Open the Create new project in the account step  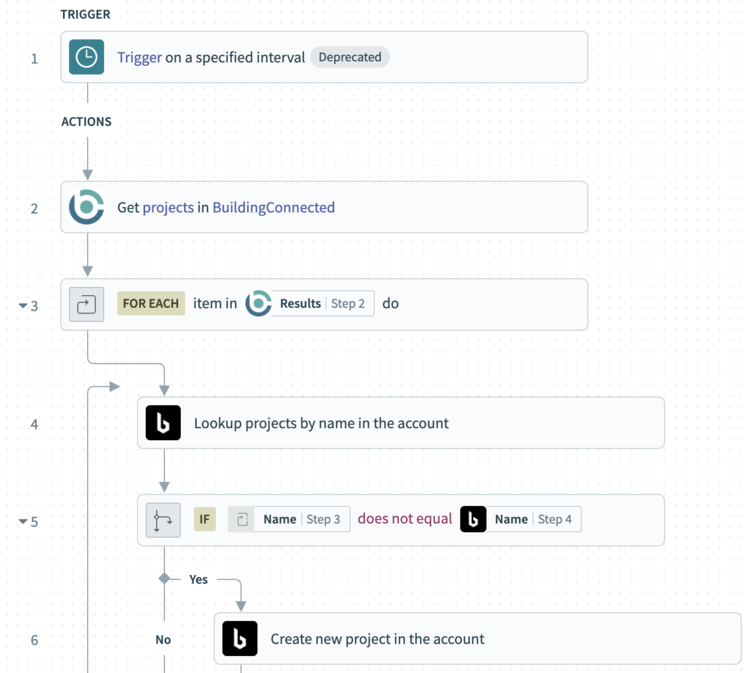coord(477,639)
